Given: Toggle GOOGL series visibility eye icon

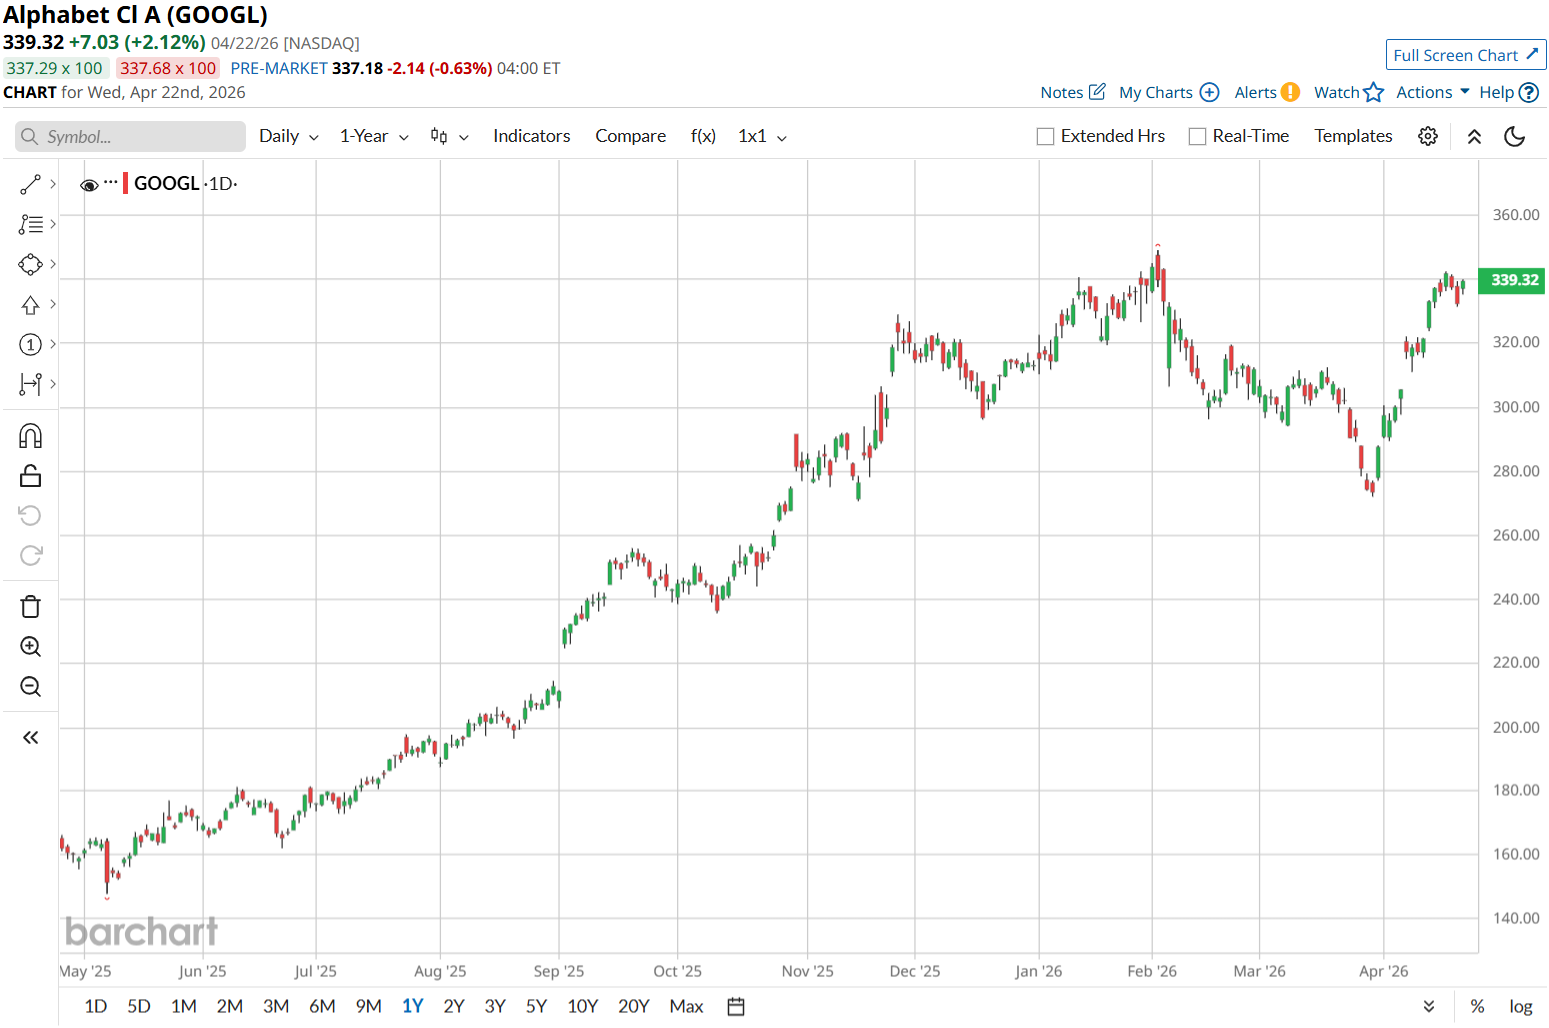Looking at the screenshot, I should [89, 185].
